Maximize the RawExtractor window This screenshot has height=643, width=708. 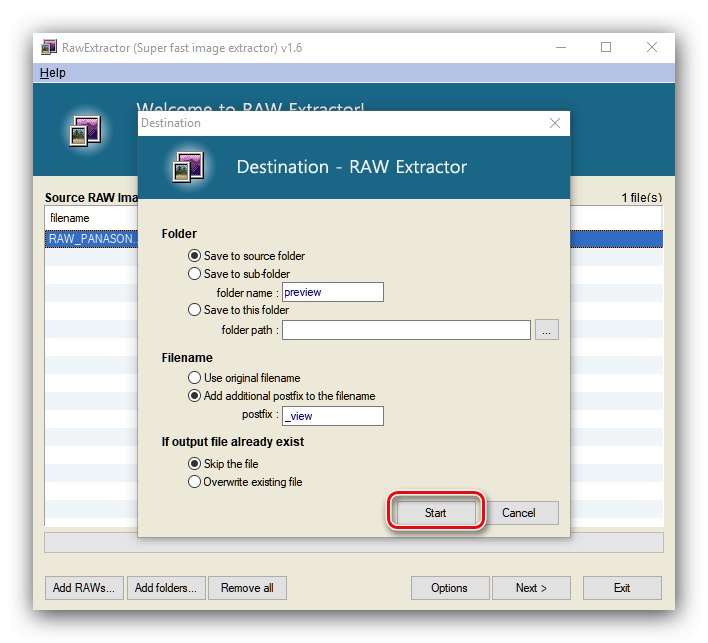coord(606,47)
